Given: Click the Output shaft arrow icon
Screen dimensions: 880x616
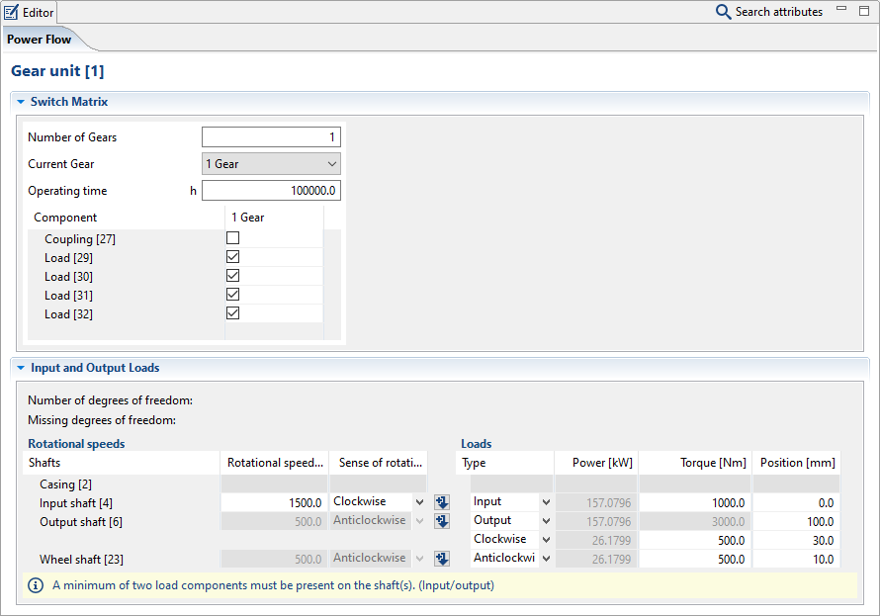Looking at the screenshot, I should 442,521.
